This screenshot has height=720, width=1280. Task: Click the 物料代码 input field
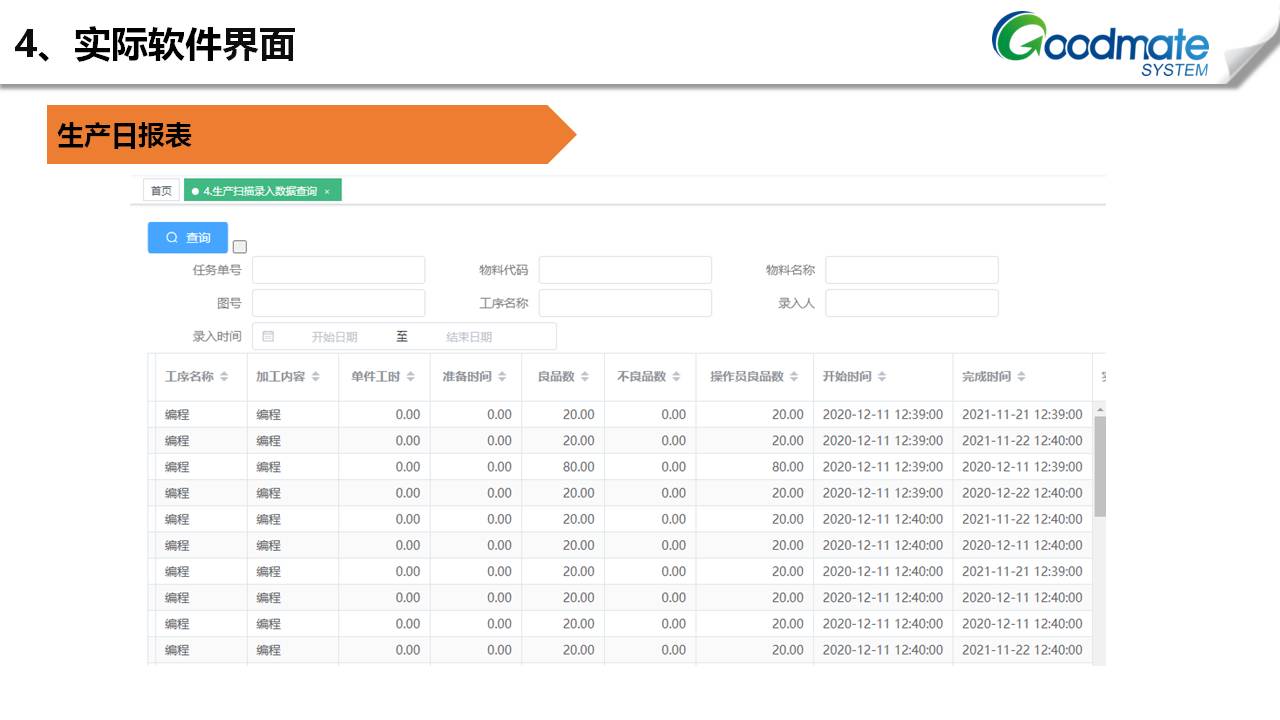coord(625,270)
